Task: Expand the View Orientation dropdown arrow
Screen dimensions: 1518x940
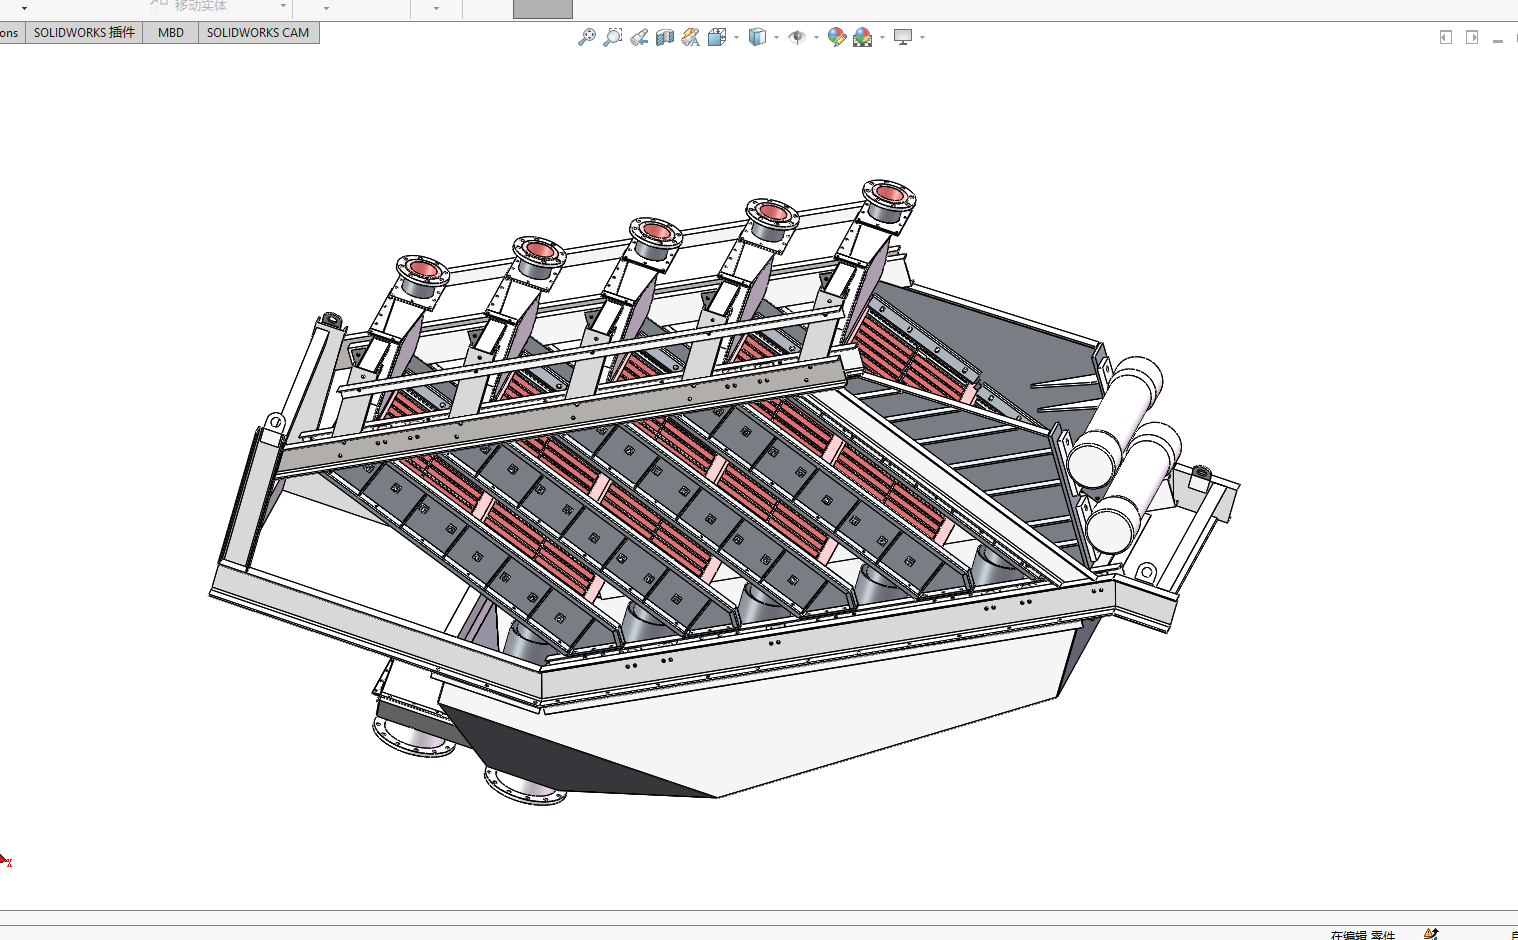Action: coord(737,38)
